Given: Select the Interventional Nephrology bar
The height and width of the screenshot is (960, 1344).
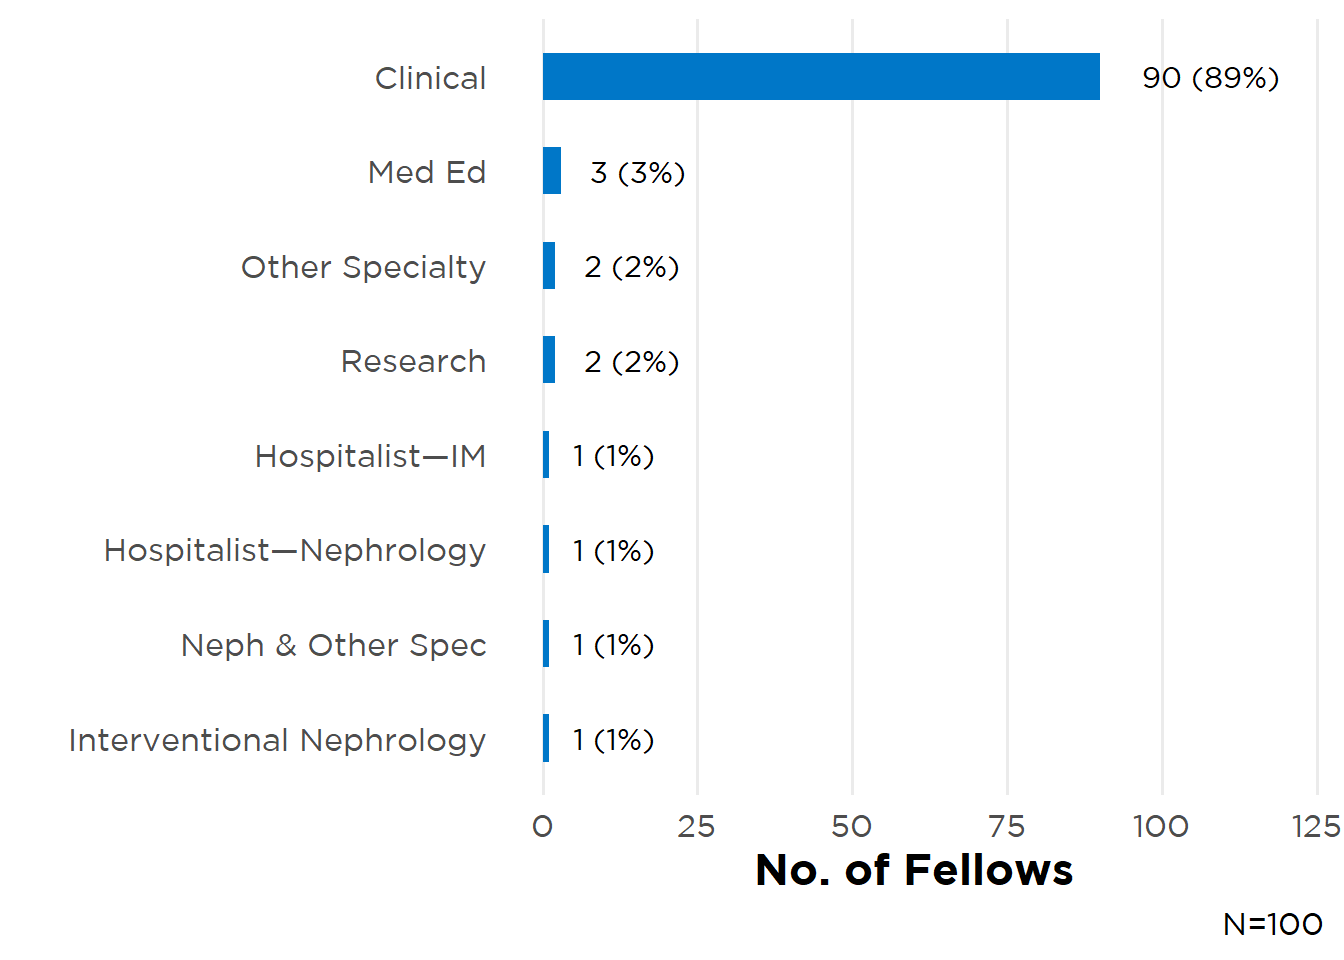Looking at the screenshot, I should pos(546,738).
